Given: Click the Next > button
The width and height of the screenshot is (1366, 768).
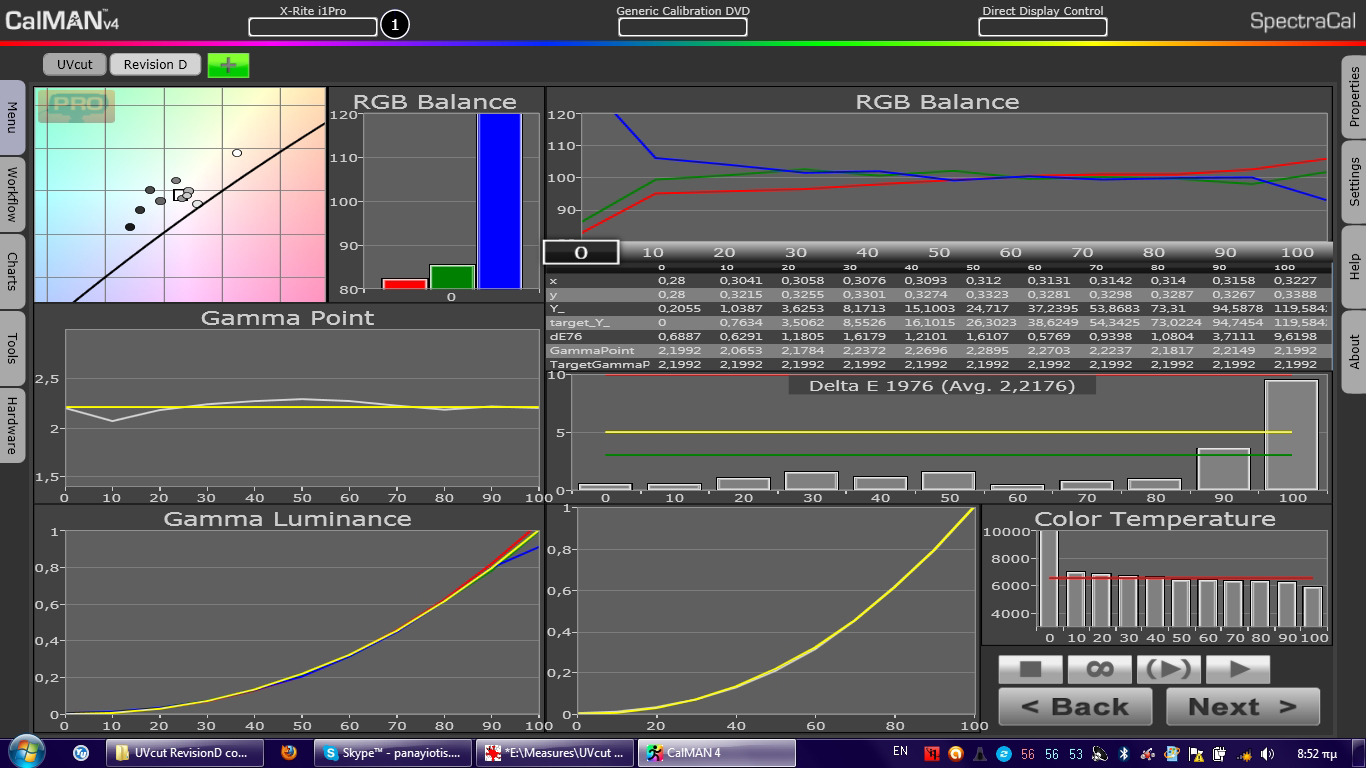Looking at the screenshot, I should pyautogui.click(x=1243, y=707).
